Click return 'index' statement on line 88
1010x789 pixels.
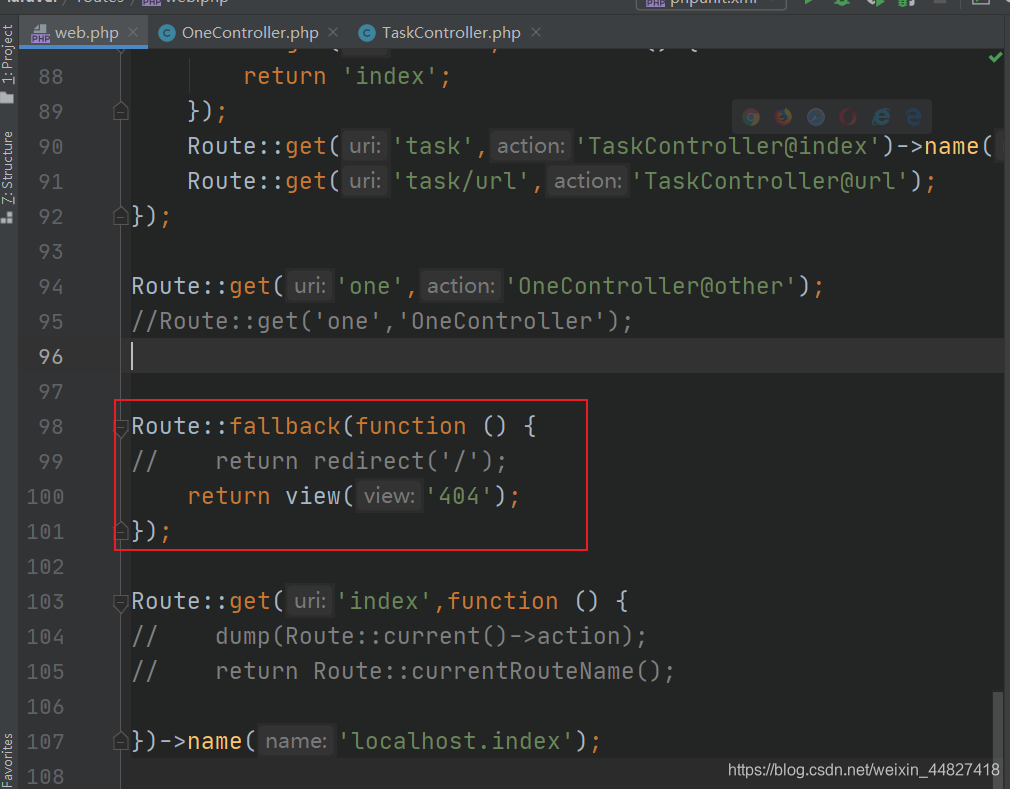(347, 76)
